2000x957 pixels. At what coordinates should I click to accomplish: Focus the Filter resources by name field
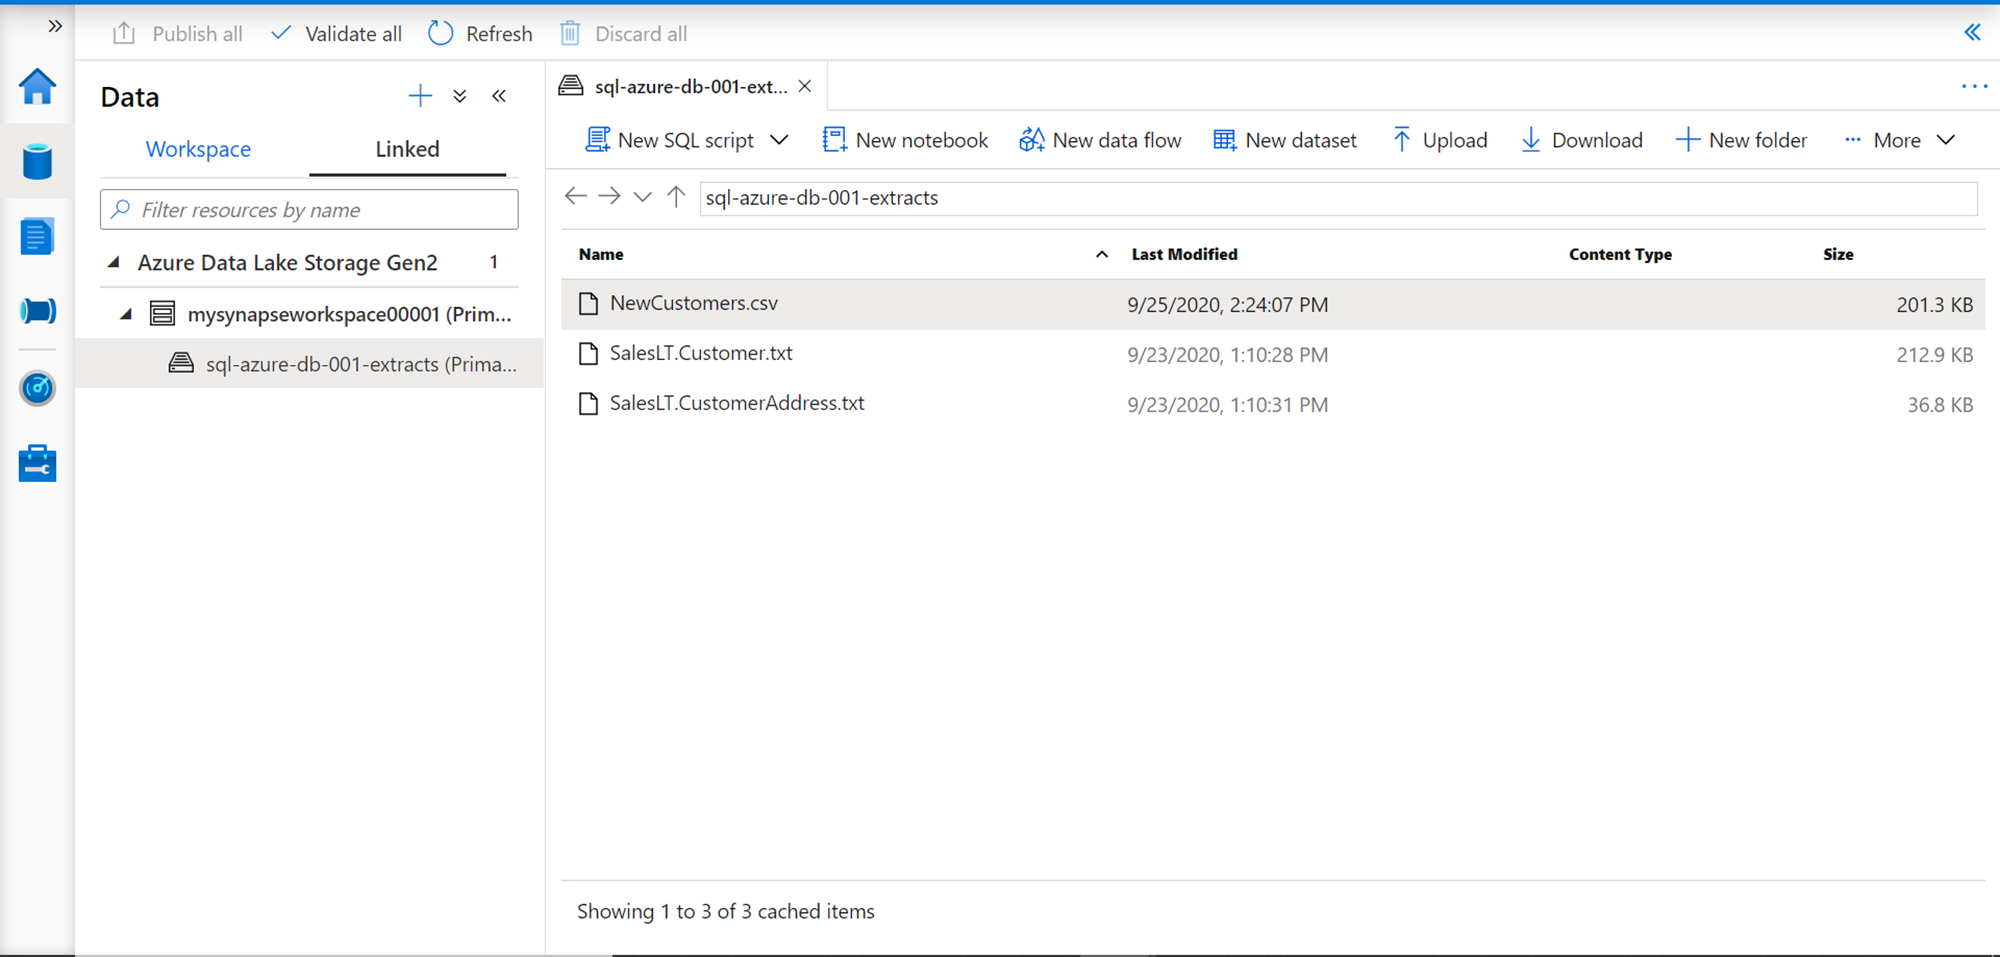tap(309, 210)
